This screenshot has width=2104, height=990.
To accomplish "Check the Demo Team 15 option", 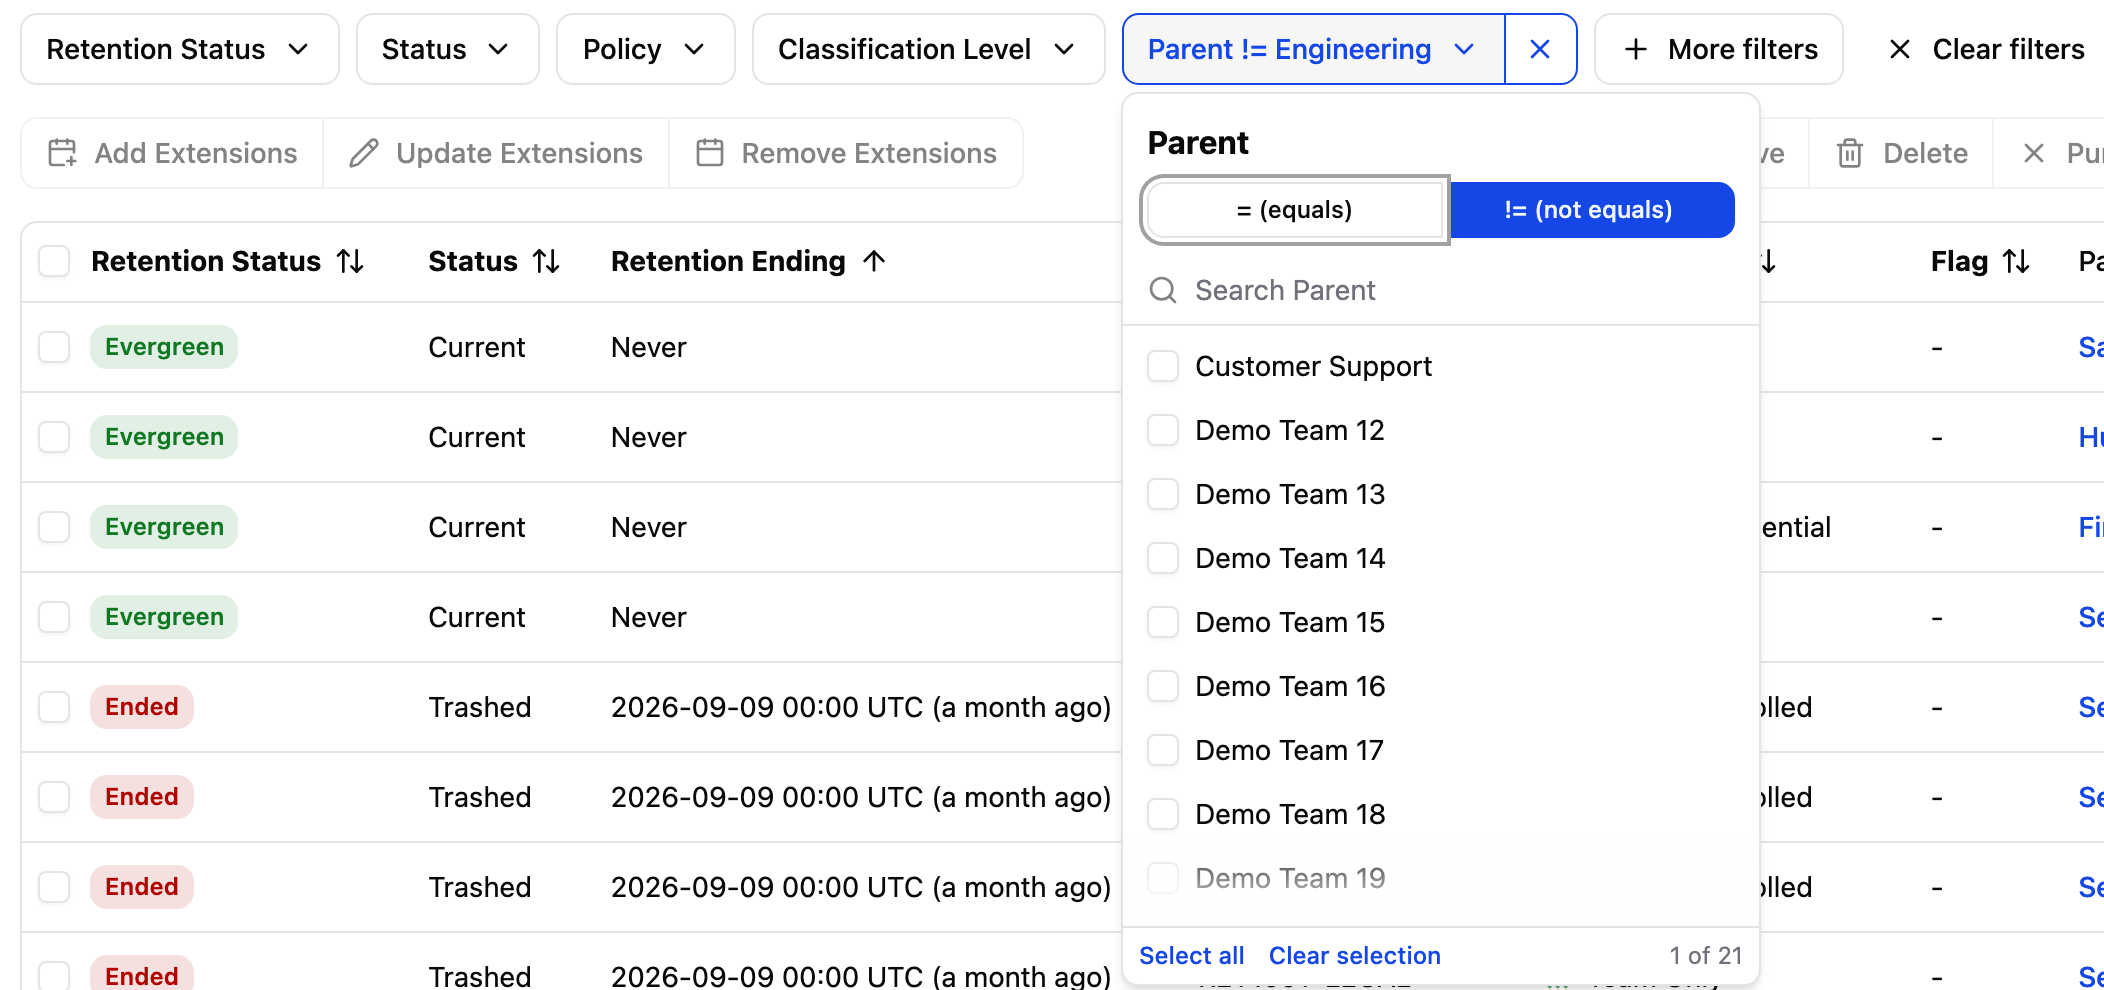I will tap(1163, 622).
